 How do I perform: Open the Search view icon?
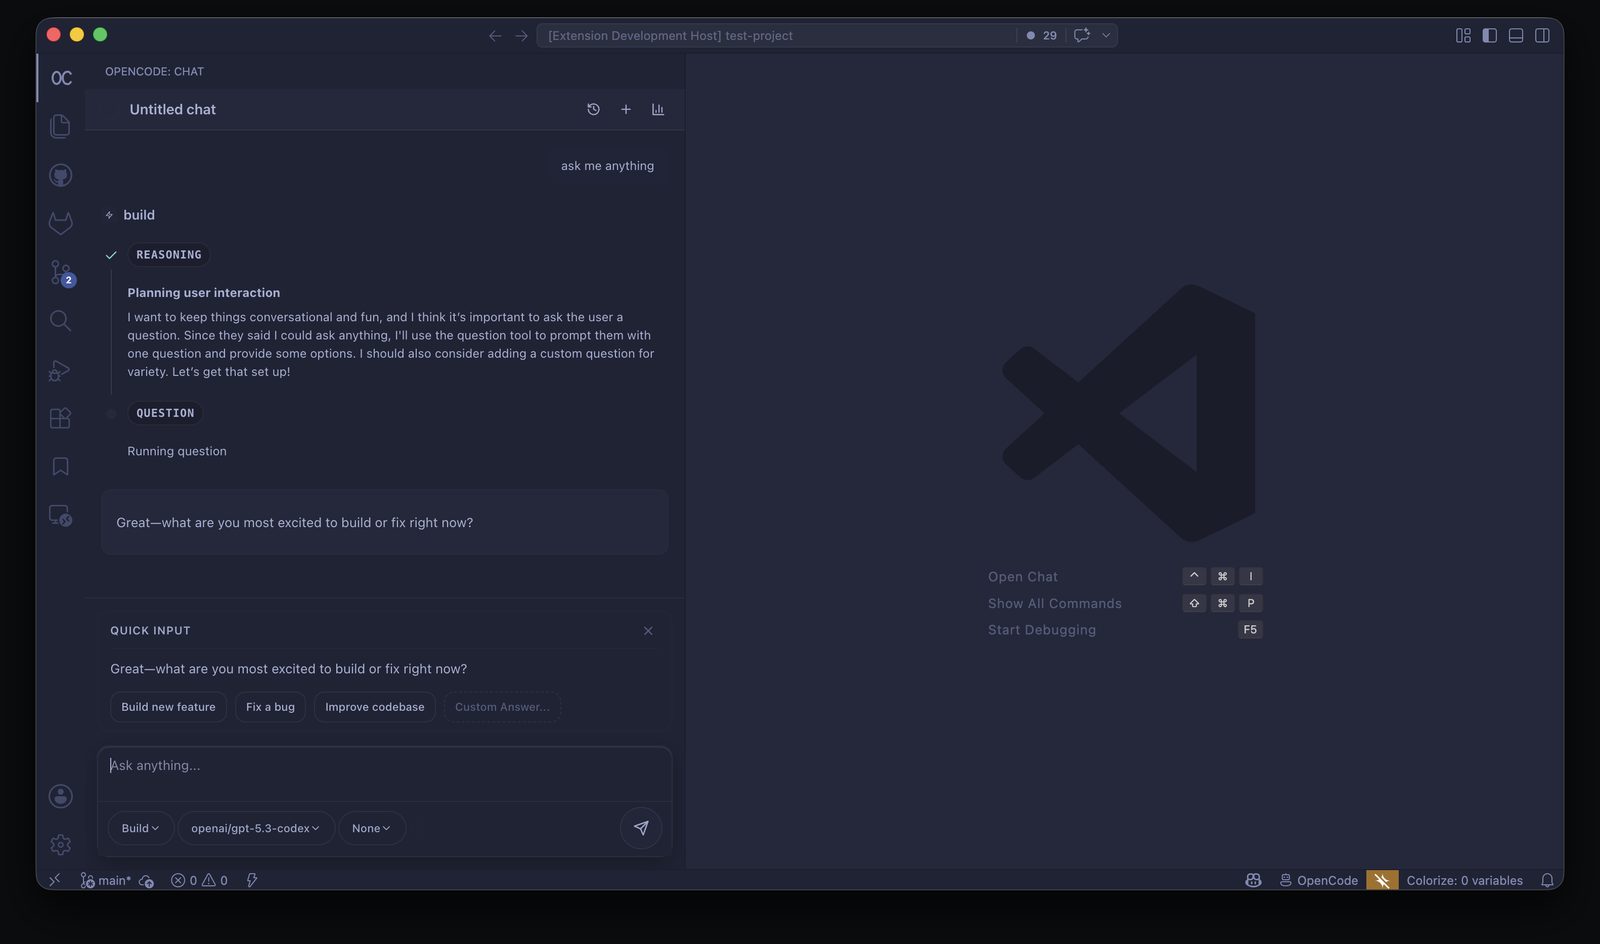click(x=61, y=320)
